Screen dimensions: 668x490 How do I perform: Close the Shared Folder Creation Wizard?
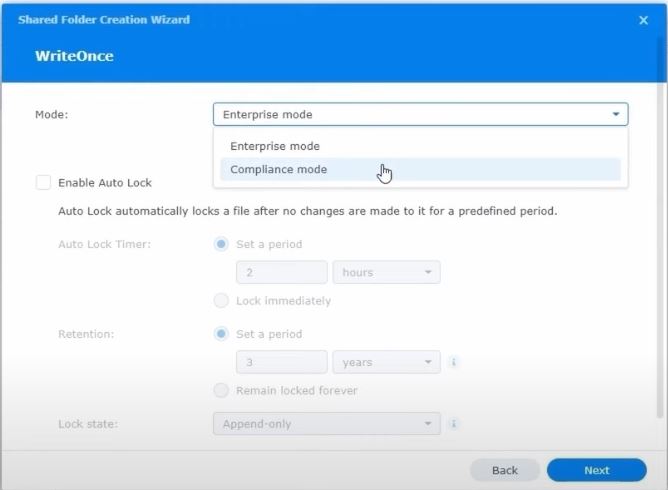(643, 20)
